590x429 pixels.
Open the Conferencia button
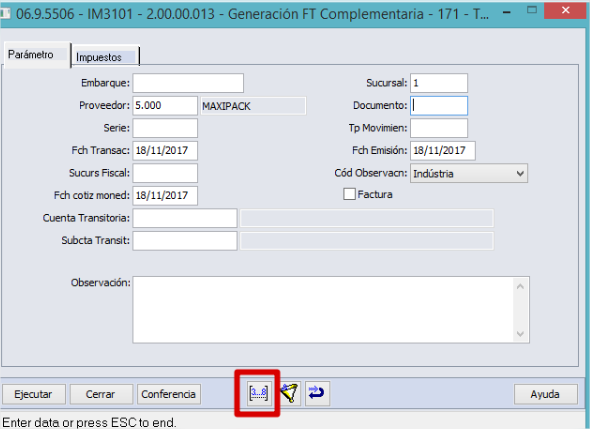(169, 394)
